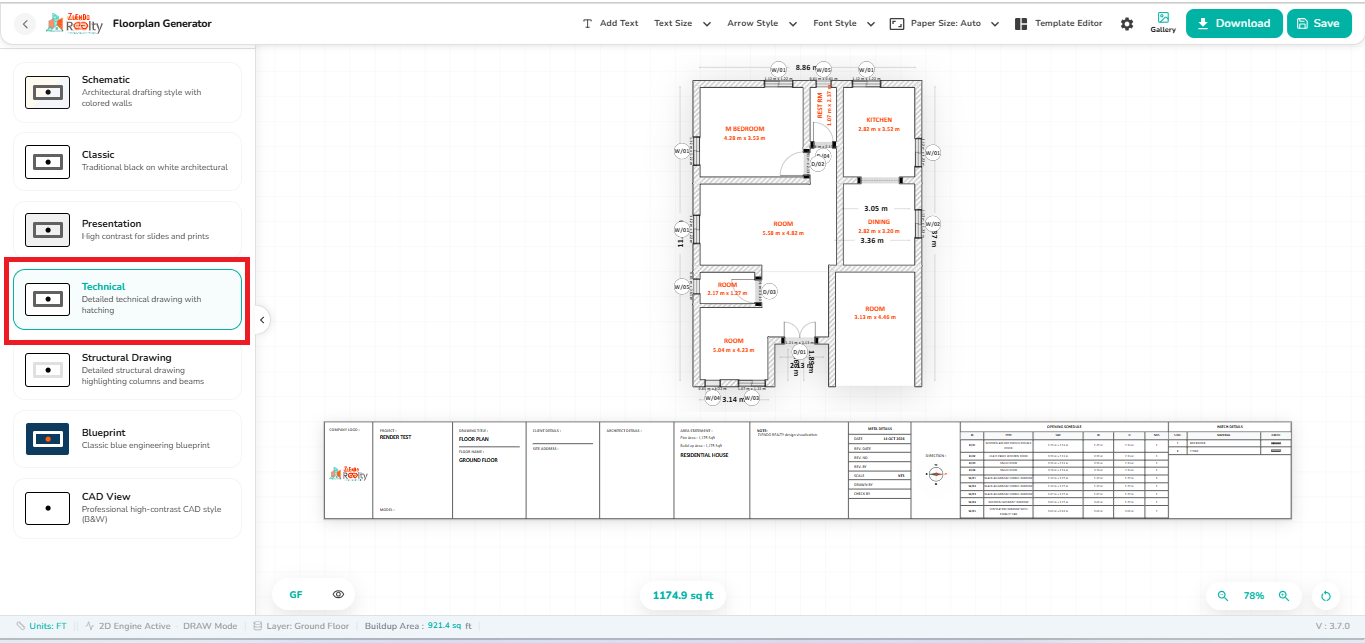Click the ROOM 5.58 m x 4.82 m label
Viewport: 1365px width, 643px height.
click(x=783, y=228)
